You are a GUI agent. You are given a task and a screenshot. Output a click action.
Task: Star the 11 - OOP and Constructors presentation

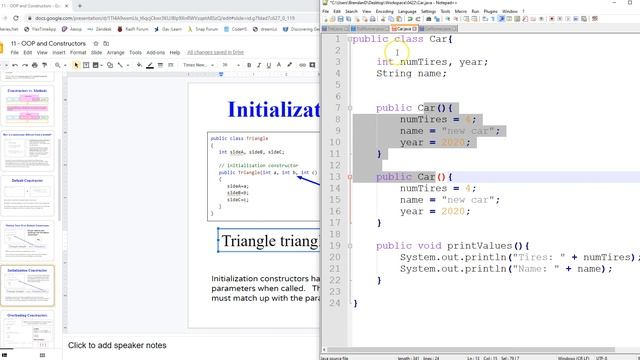pos(96,43)
